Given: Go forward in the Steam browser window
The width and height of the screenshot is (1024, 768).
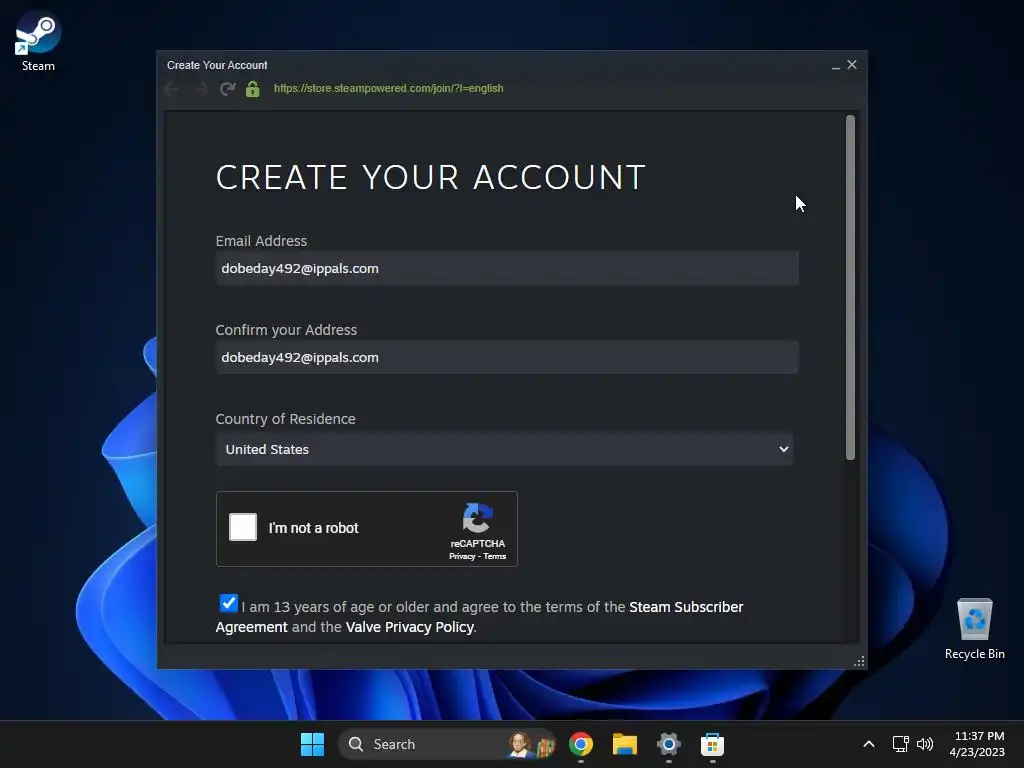Looking at the screenshot, I should [x=201, y=89].
